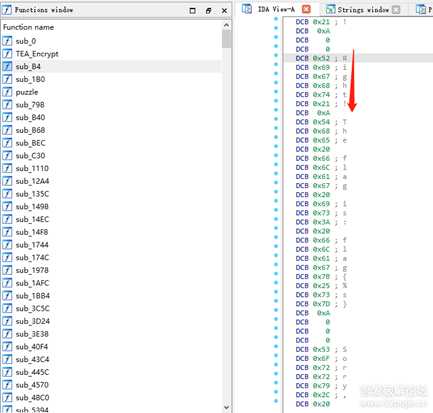
Task: Select function sub_1110
Action: 32,168
